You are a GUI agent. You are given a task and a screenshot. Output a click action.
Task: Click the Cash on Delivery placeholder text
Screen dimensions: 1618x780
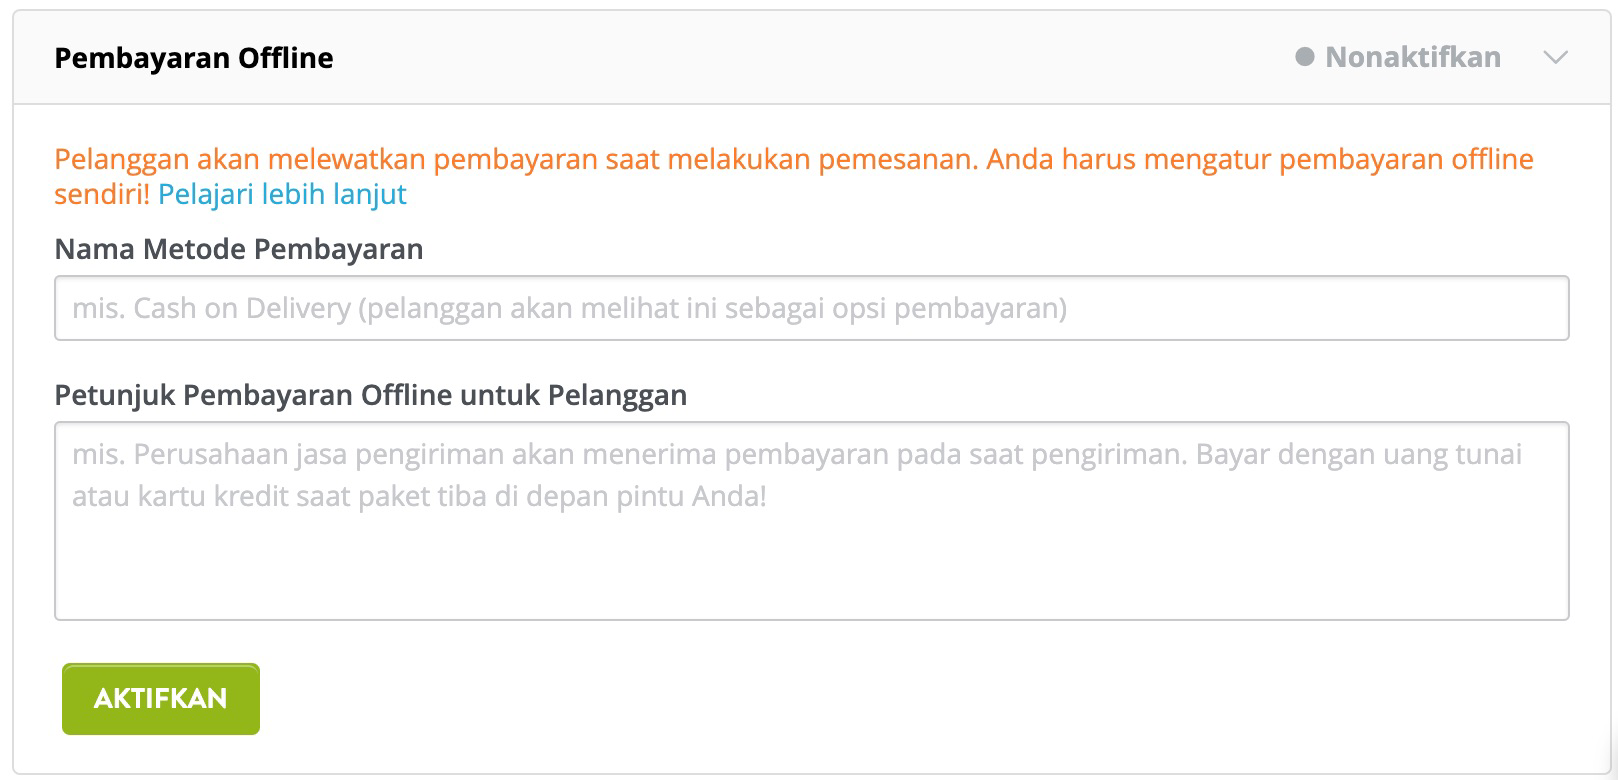pyautogui.click(x=568, y=308)
